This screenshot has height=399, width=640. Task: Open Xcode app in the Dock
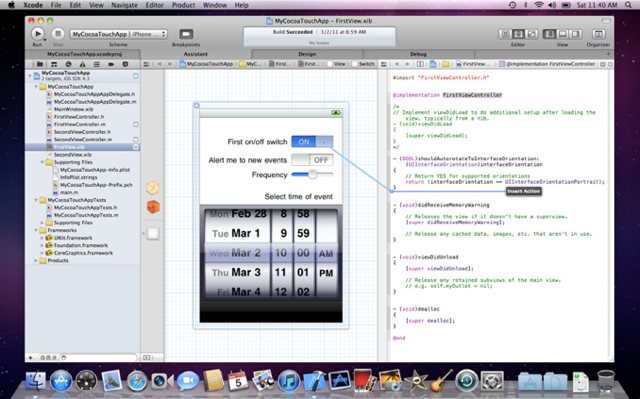pos(315,381)
